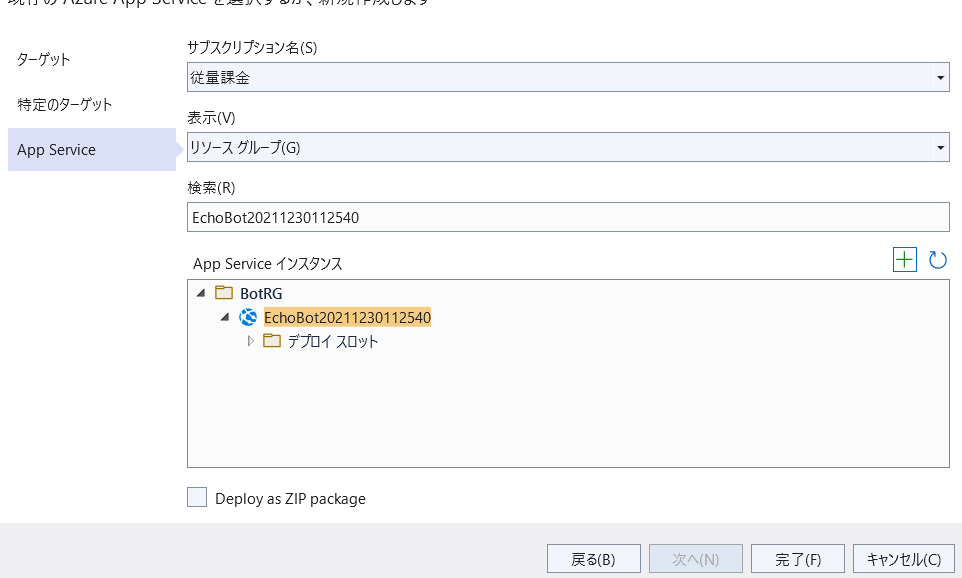
Task: Click the 戻る button
Action: click(594, 558)
